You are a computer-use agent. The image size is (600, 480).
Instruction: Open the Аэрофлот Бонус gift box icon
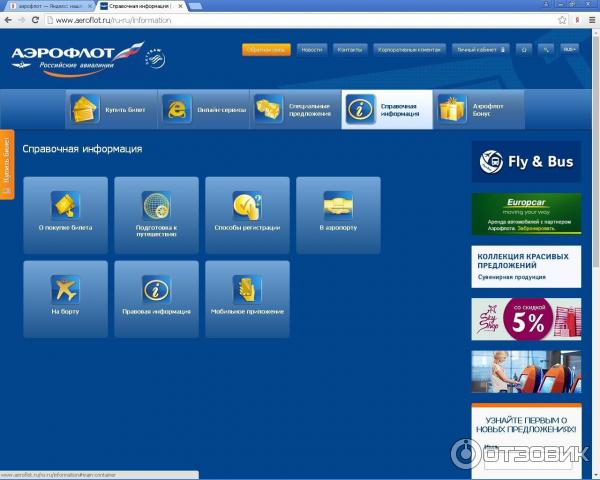point(452,109)
